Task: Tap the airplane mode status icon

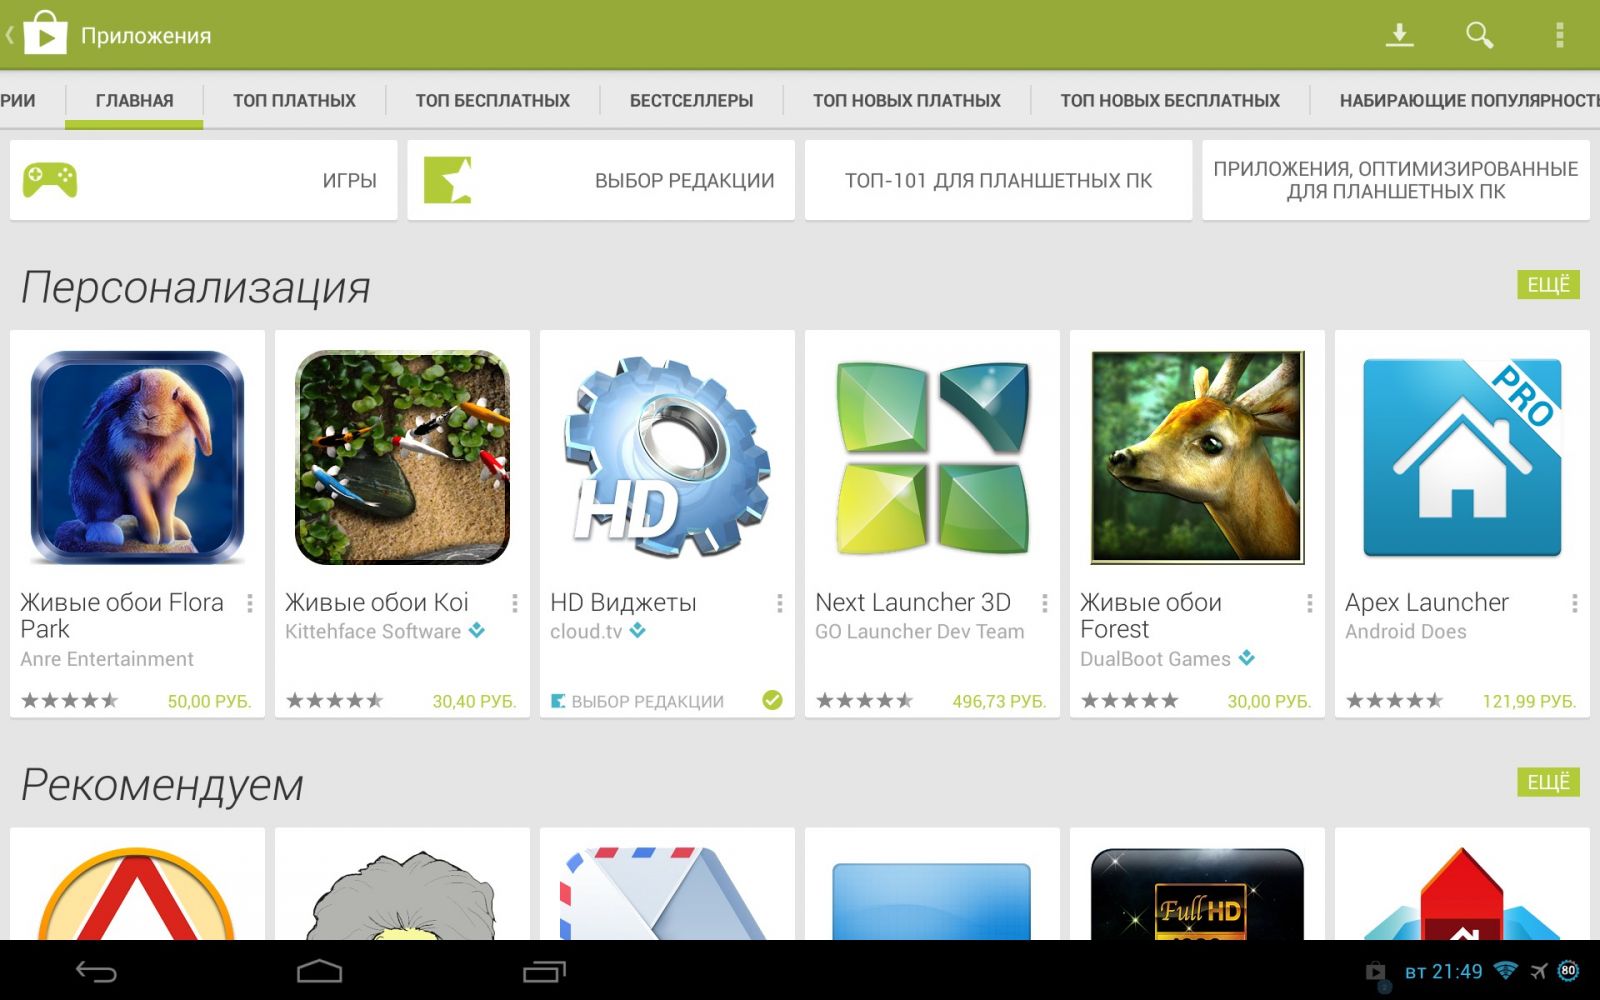Action: 1539,970
